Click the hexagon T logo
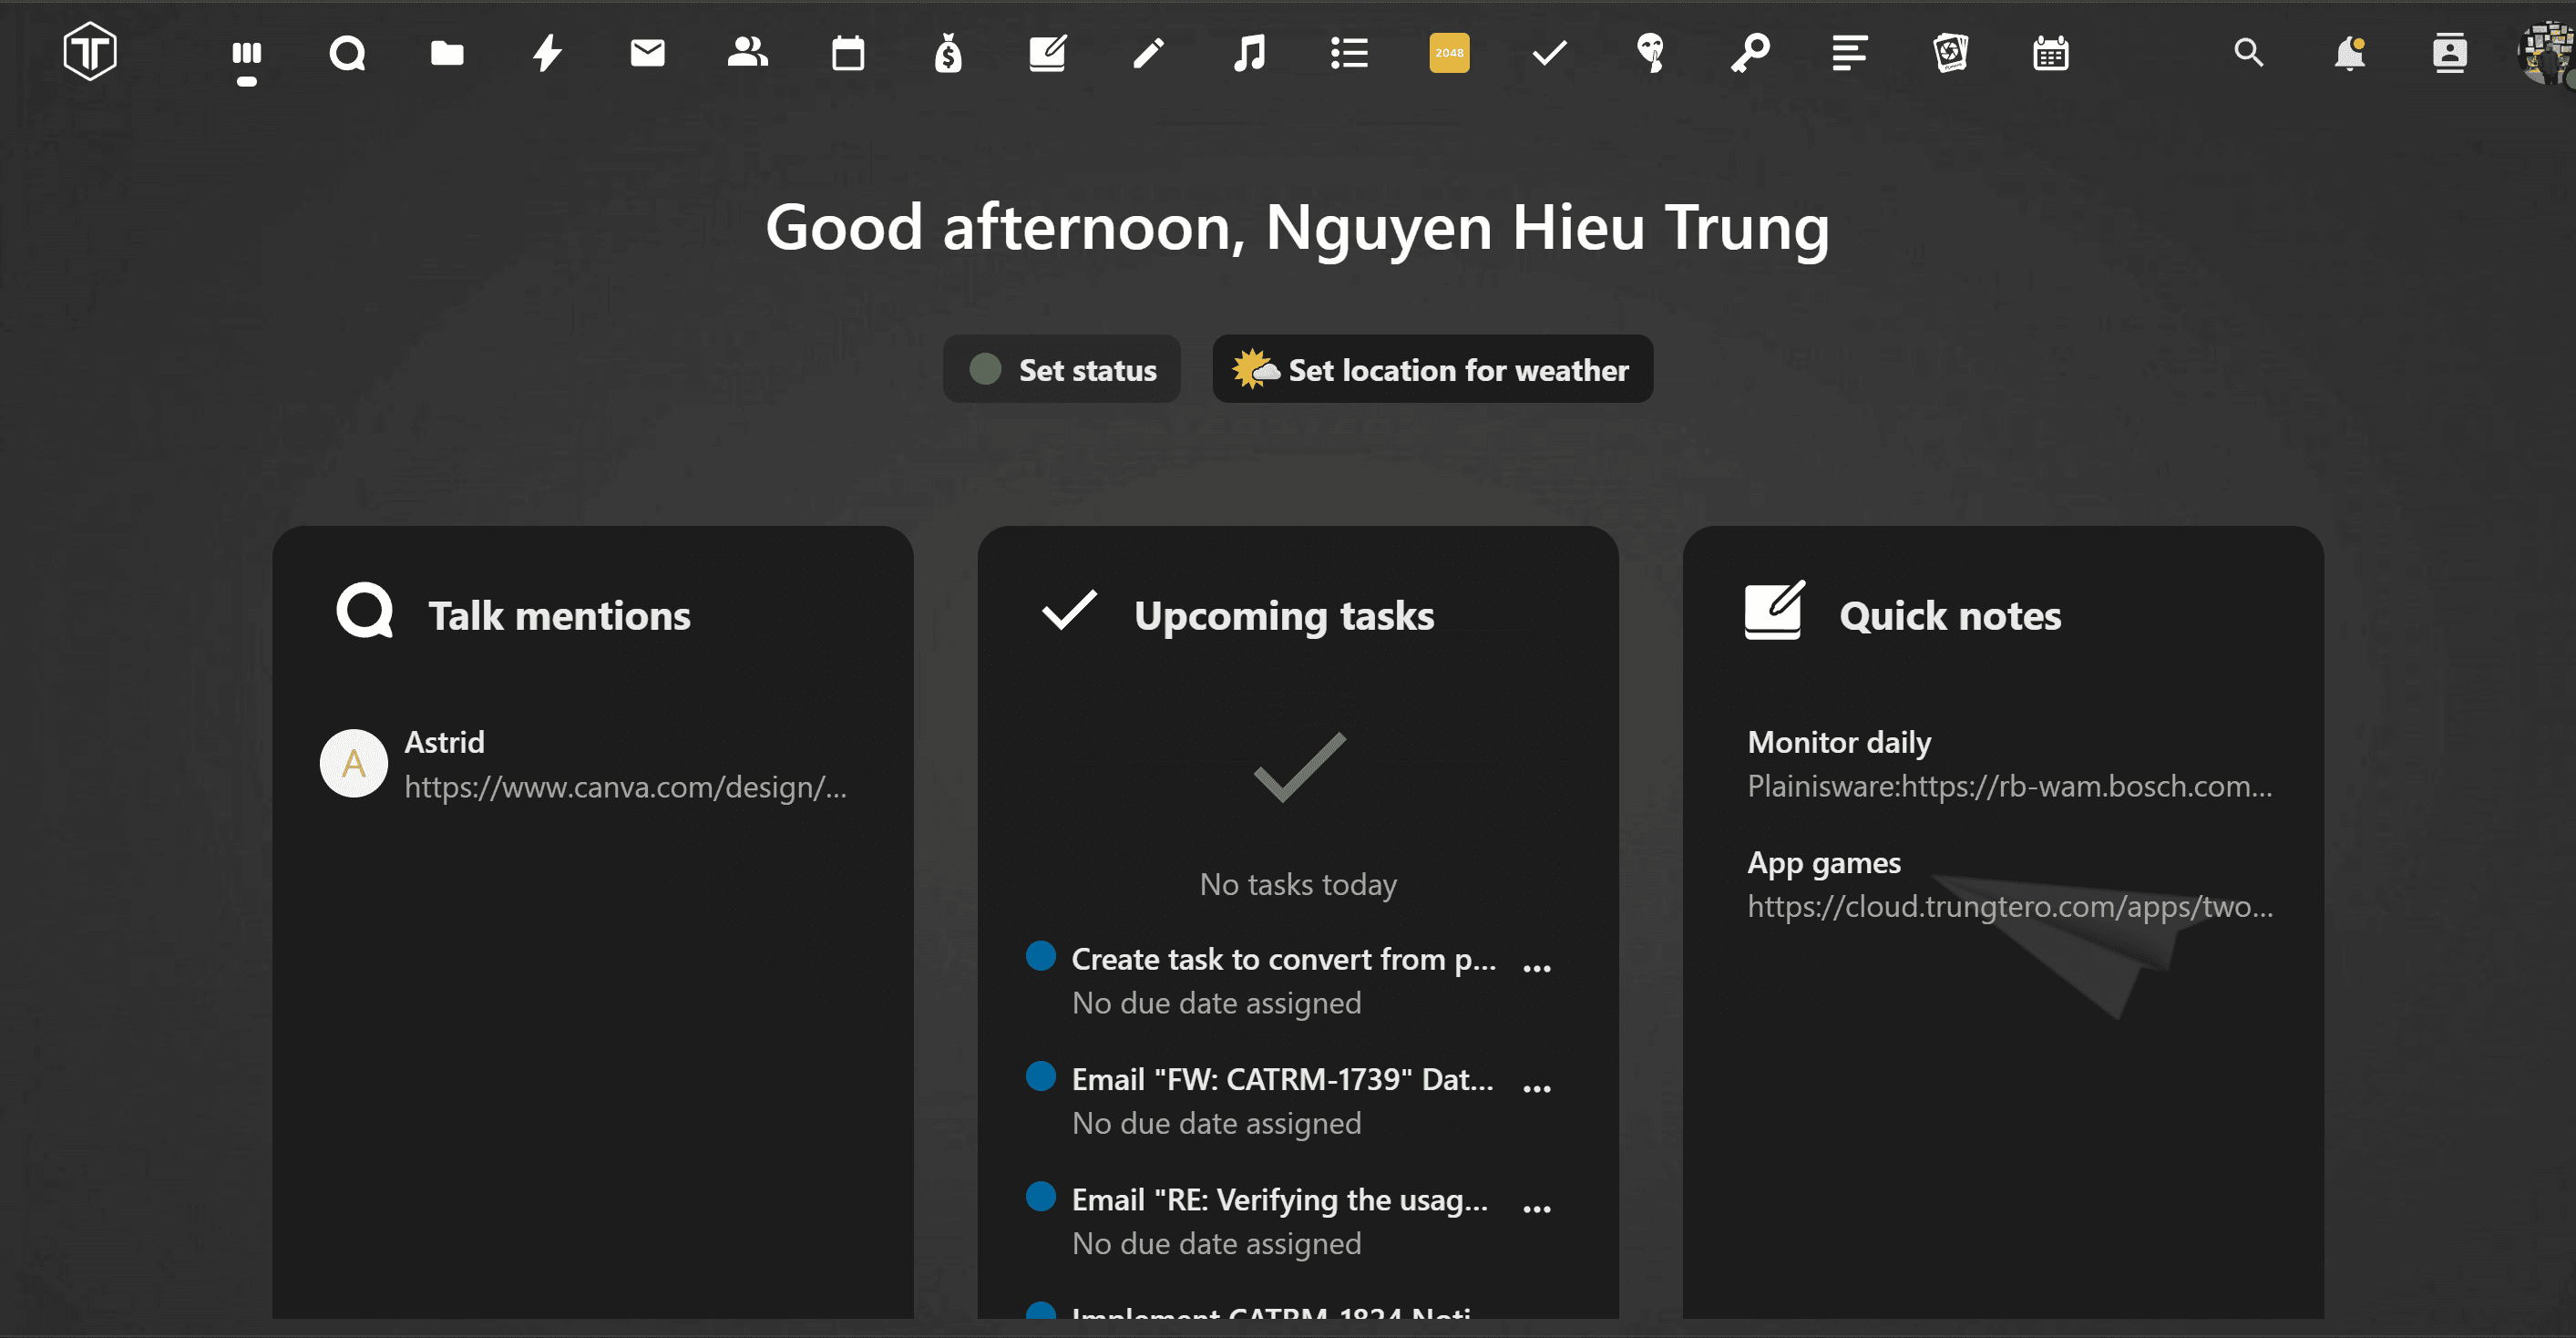 point(90,51)
